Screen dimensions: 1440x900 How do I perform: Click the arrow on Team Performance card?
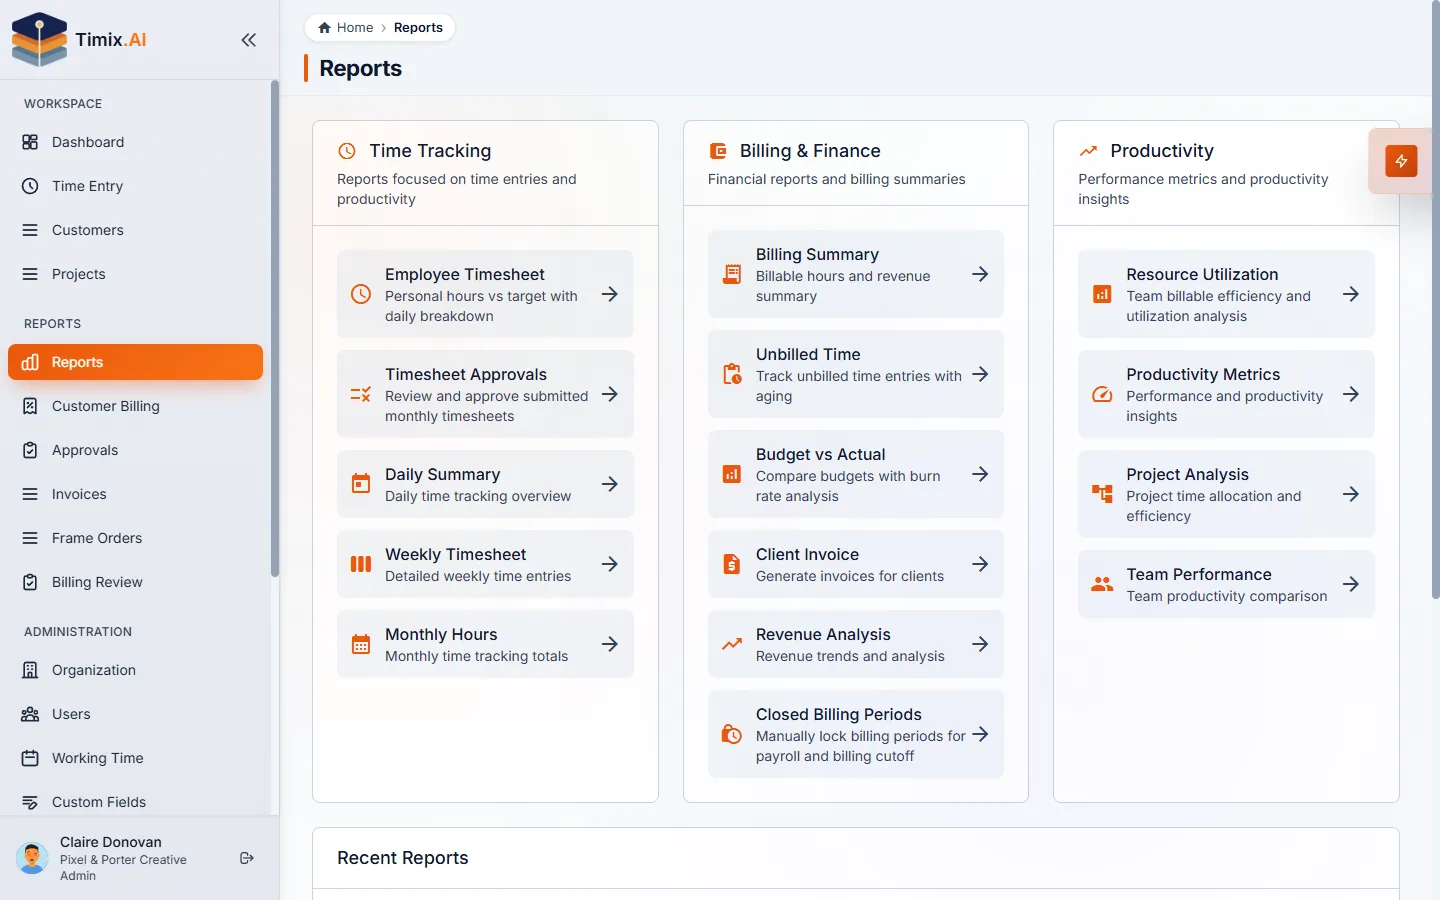pos(1351,584)
